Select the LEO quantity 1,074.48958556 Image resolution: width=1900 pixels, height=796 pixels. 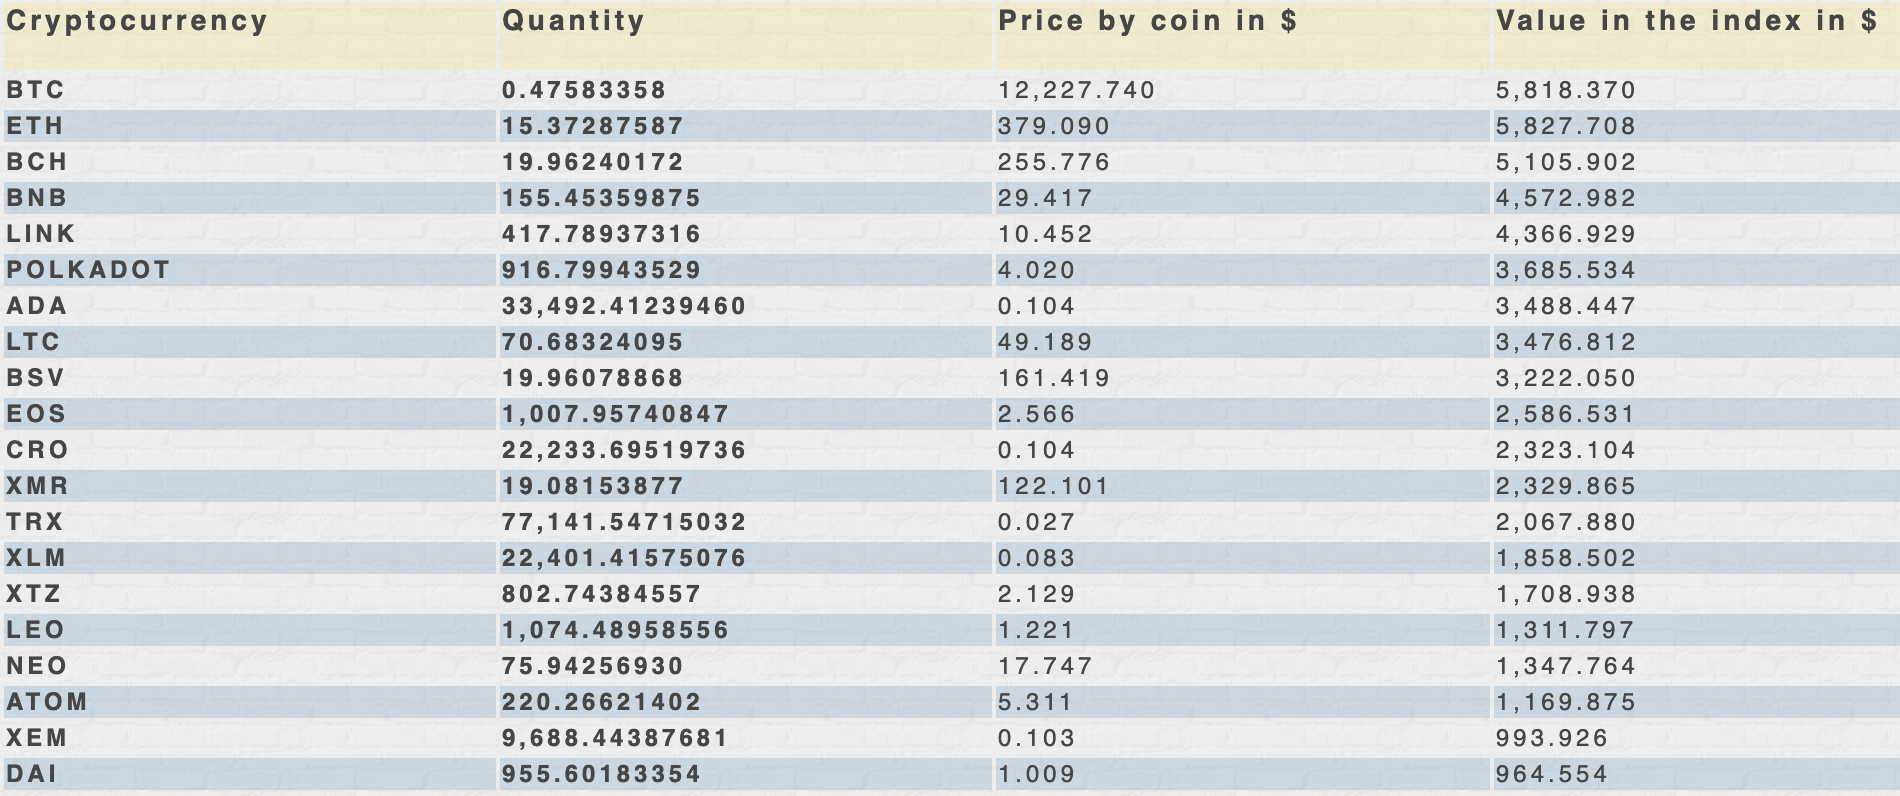(616, 630)
